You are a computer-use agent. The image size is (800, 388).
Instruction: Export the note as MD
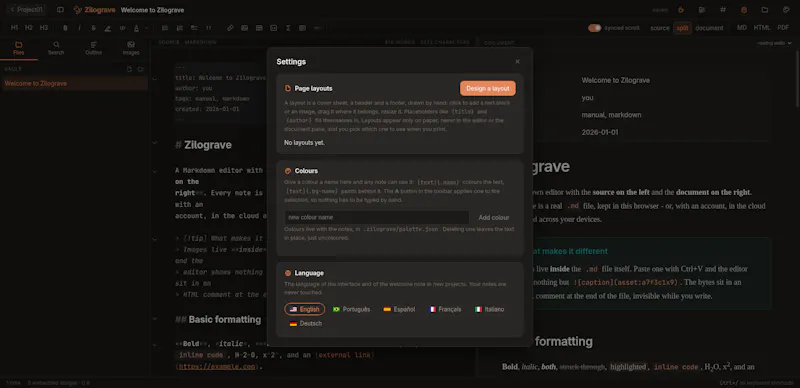(742, 28)
